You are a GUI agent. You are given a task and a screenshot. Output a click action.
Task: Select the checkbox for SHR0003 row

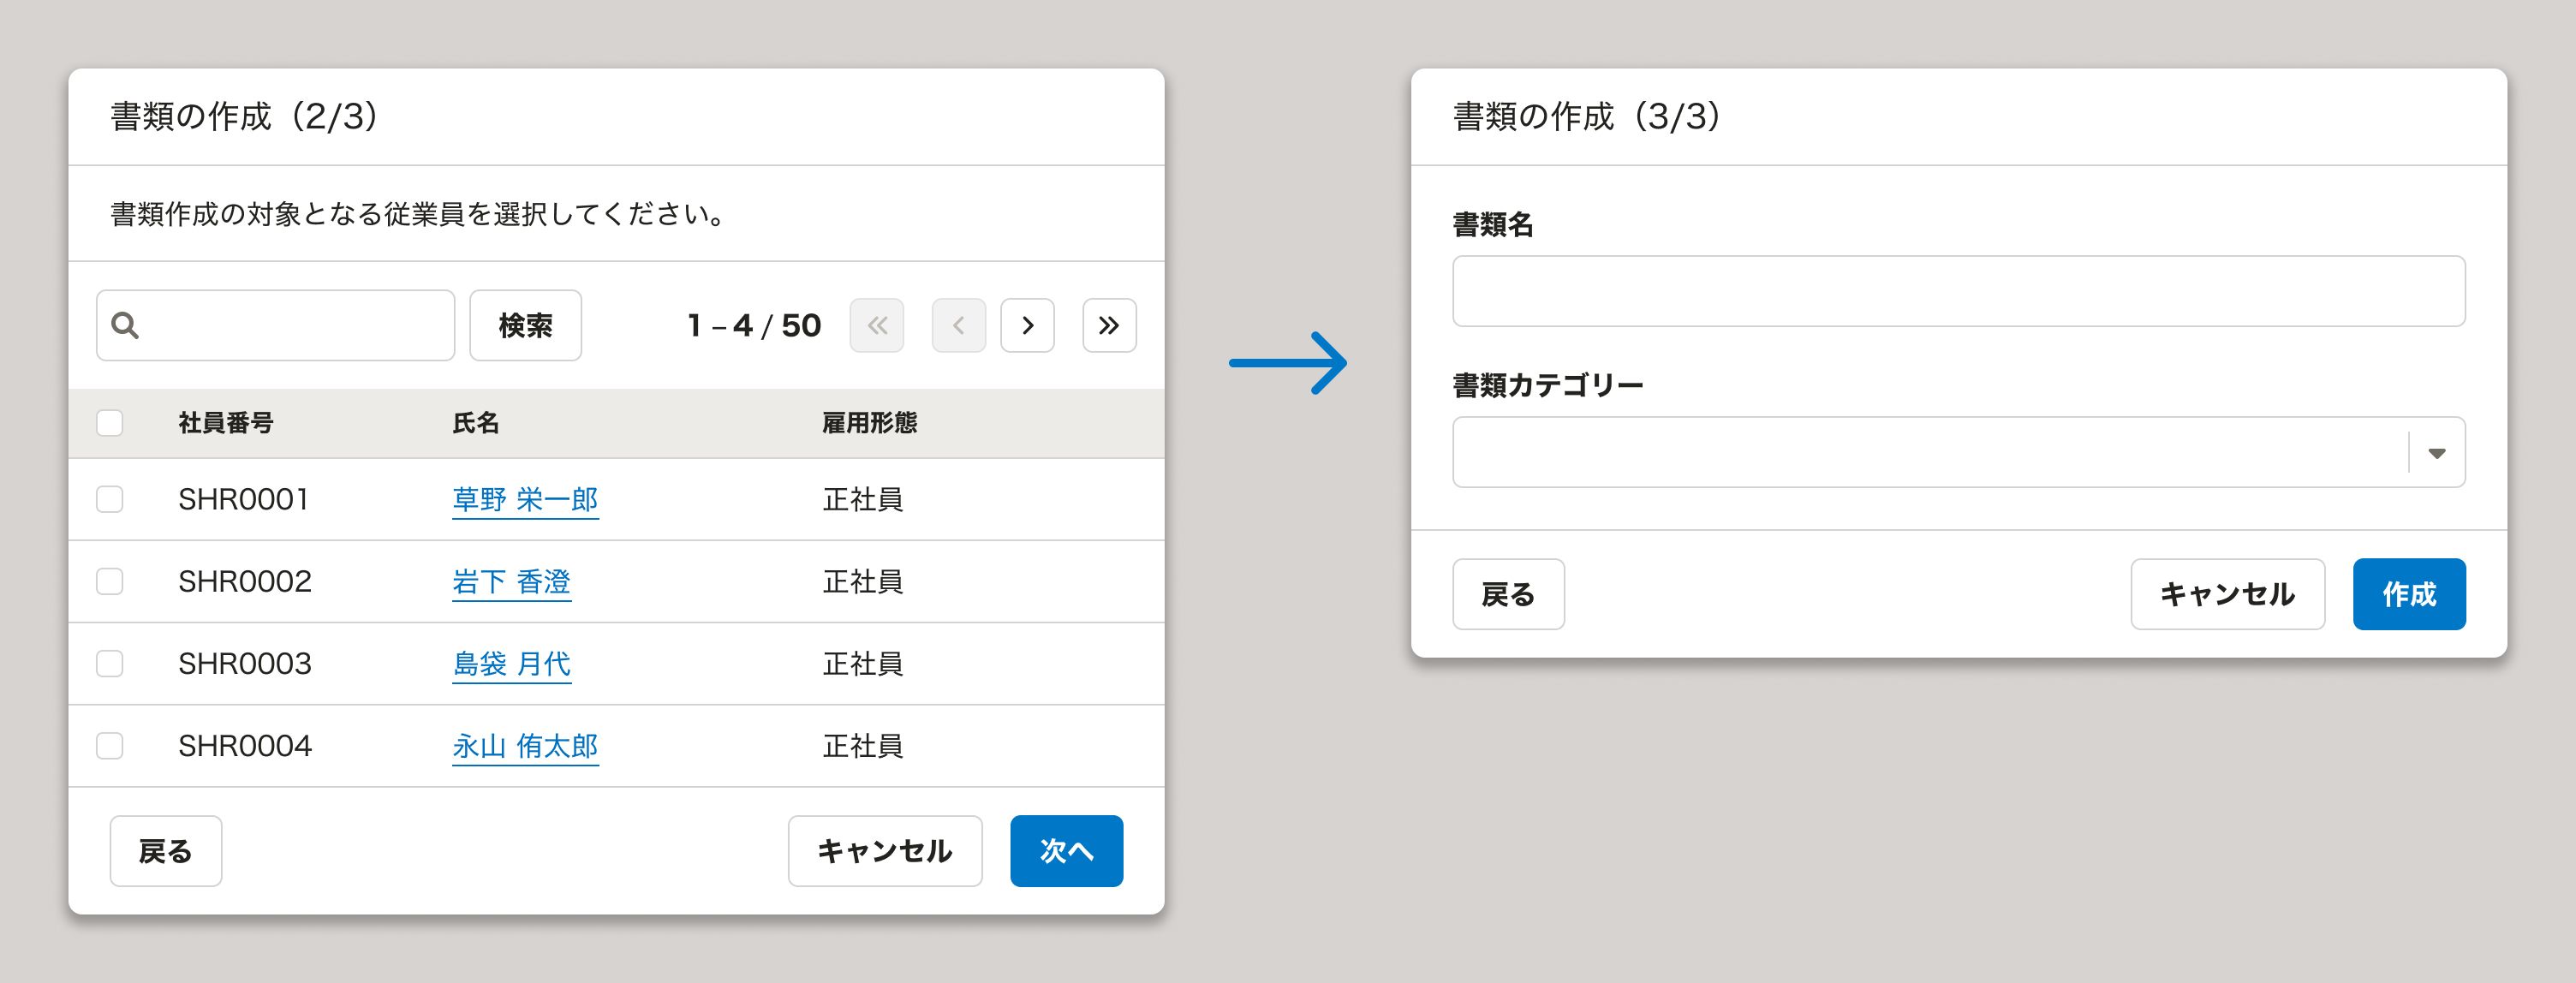(110, 663)
